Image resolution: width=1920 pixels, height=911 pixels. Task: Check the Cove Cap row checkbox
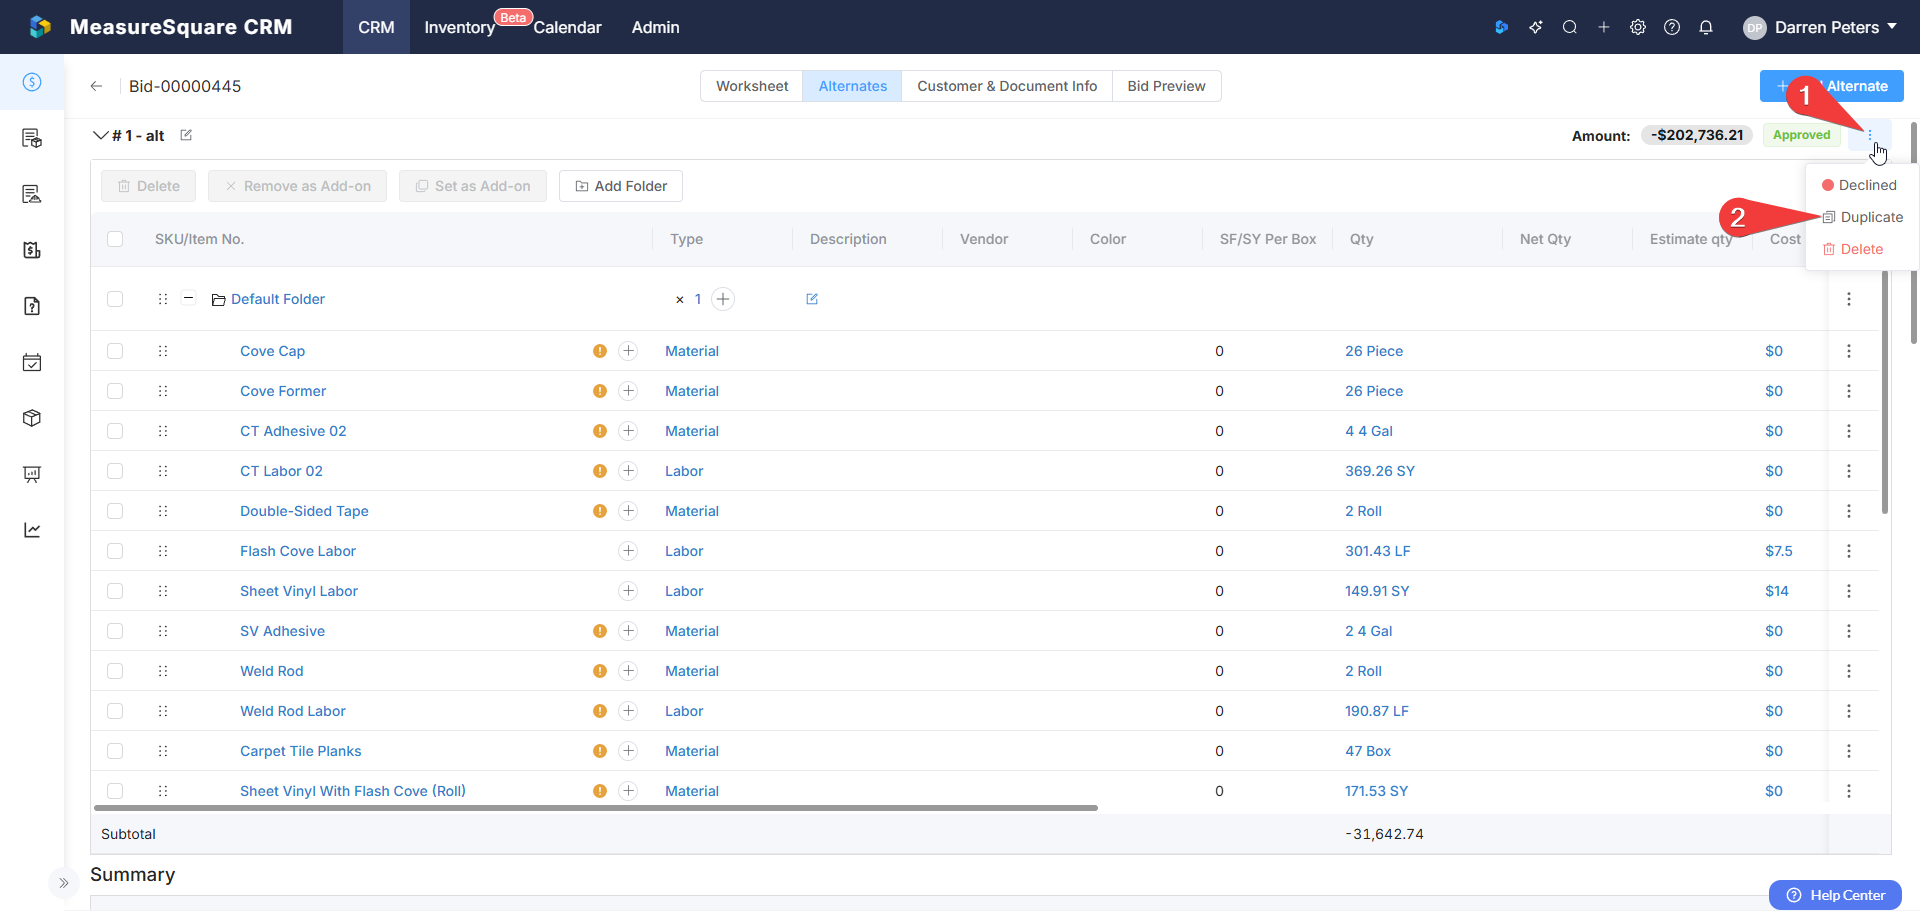click(115, 351)
